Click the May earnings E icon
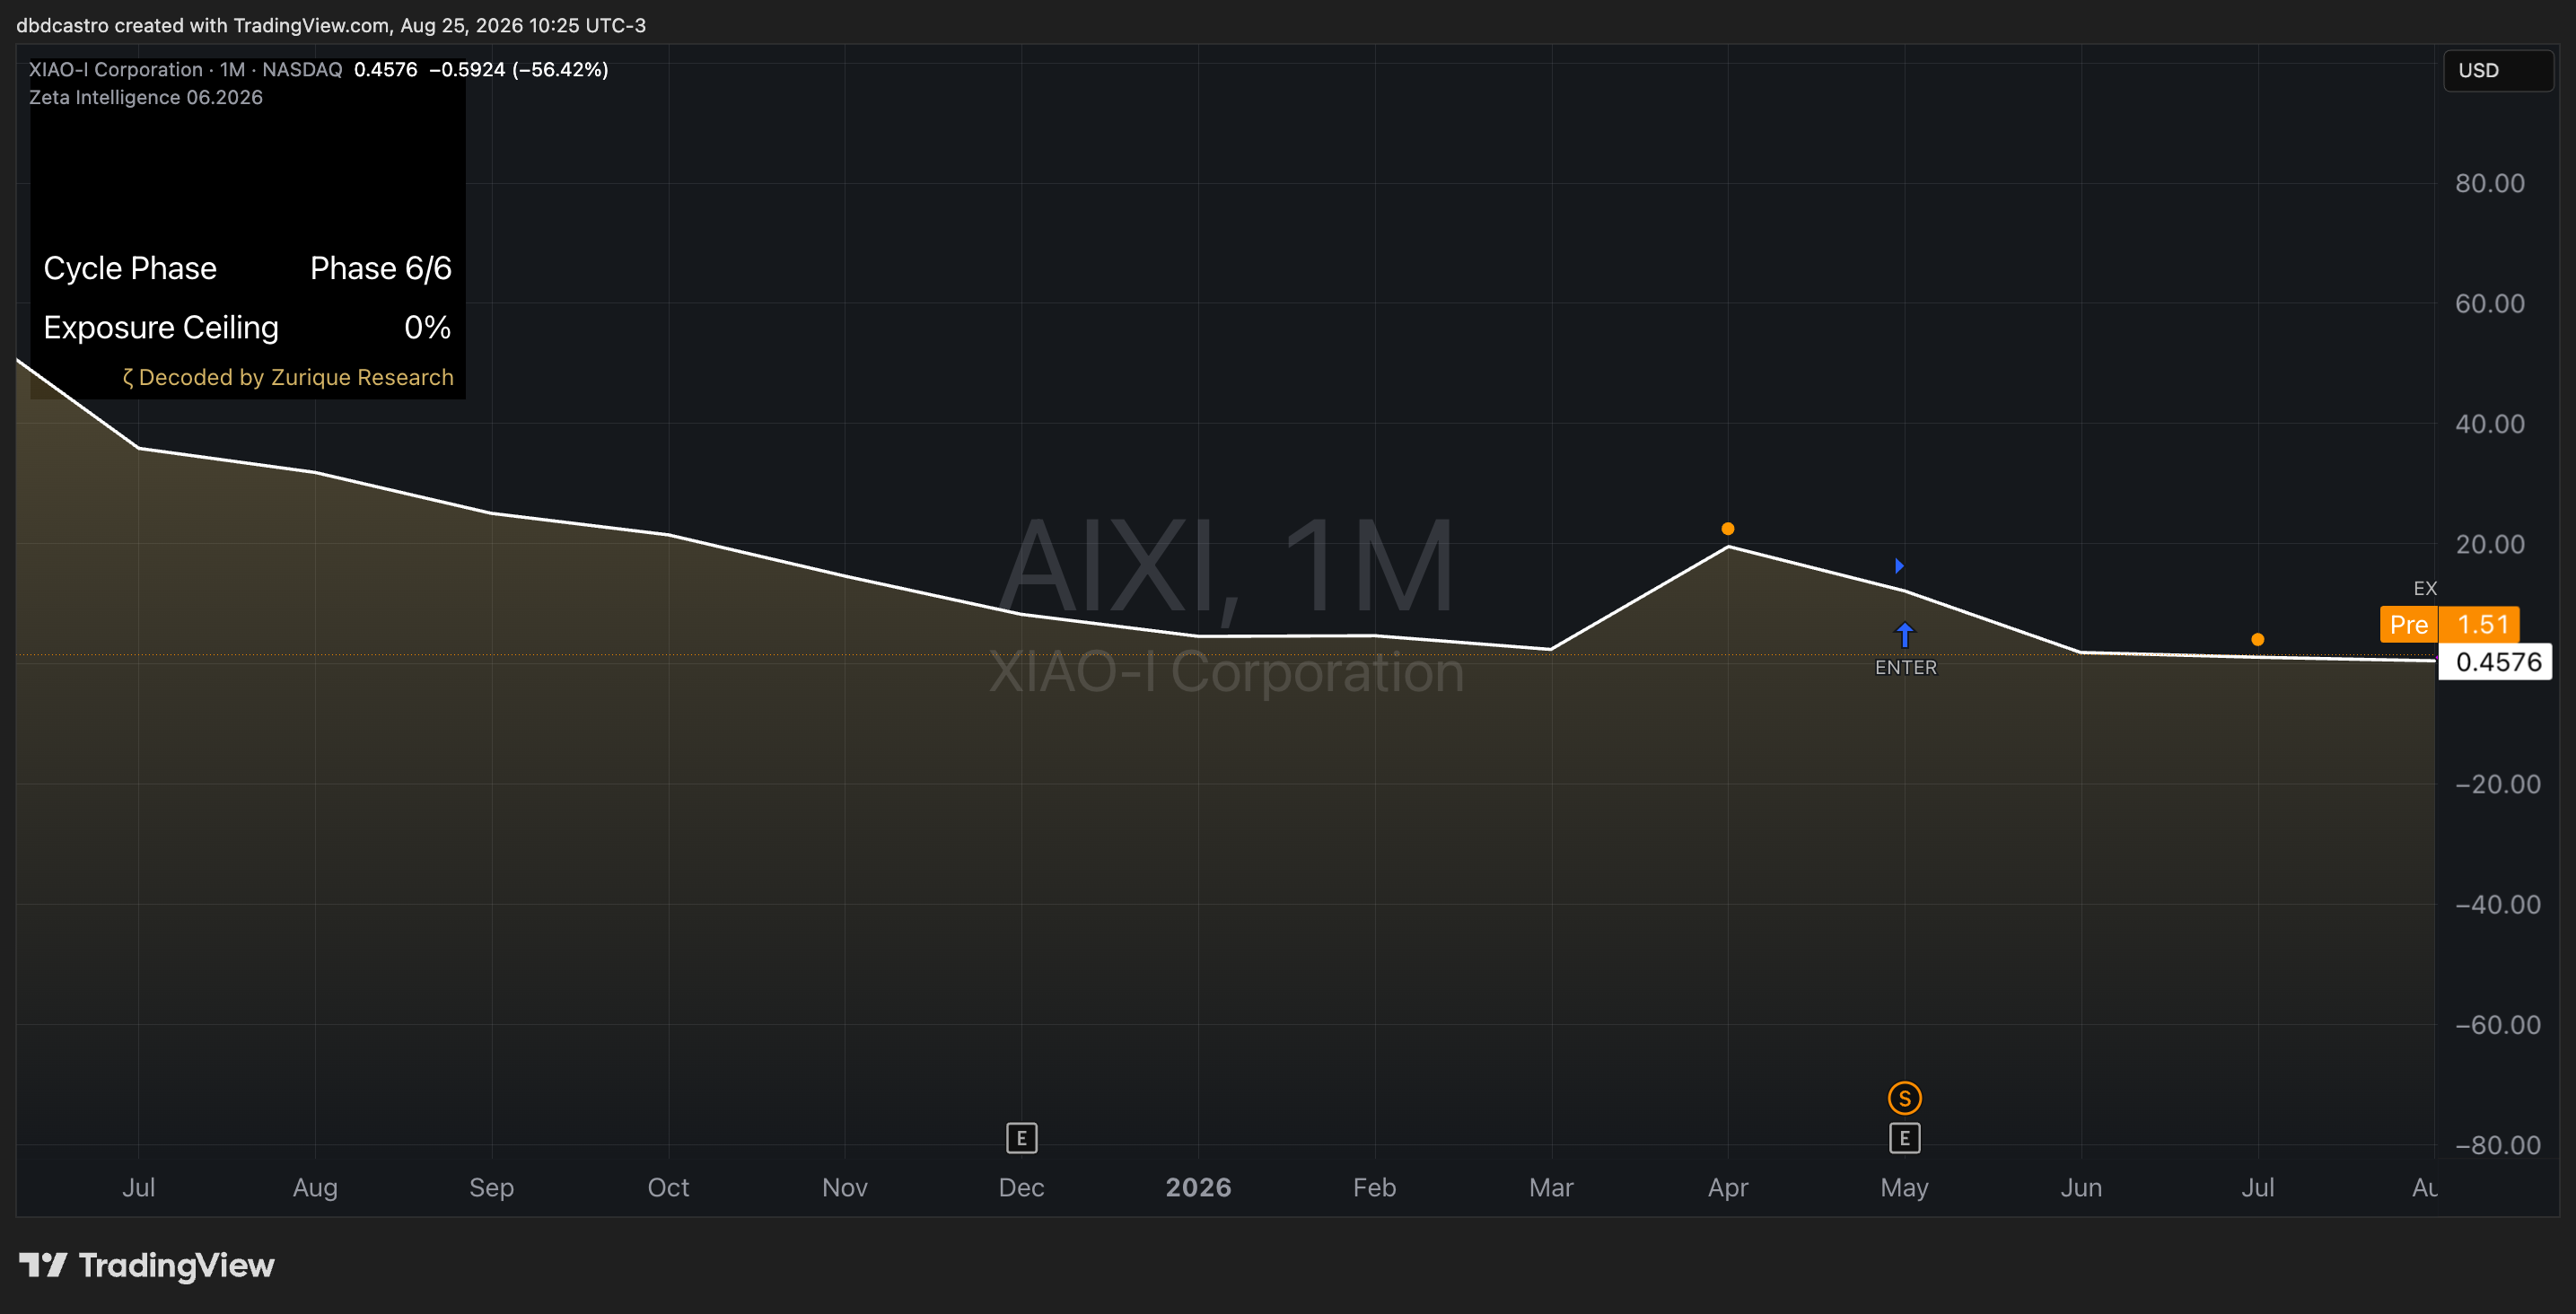Viewport: 2576px width, 1314px height. point(1904,1137)
